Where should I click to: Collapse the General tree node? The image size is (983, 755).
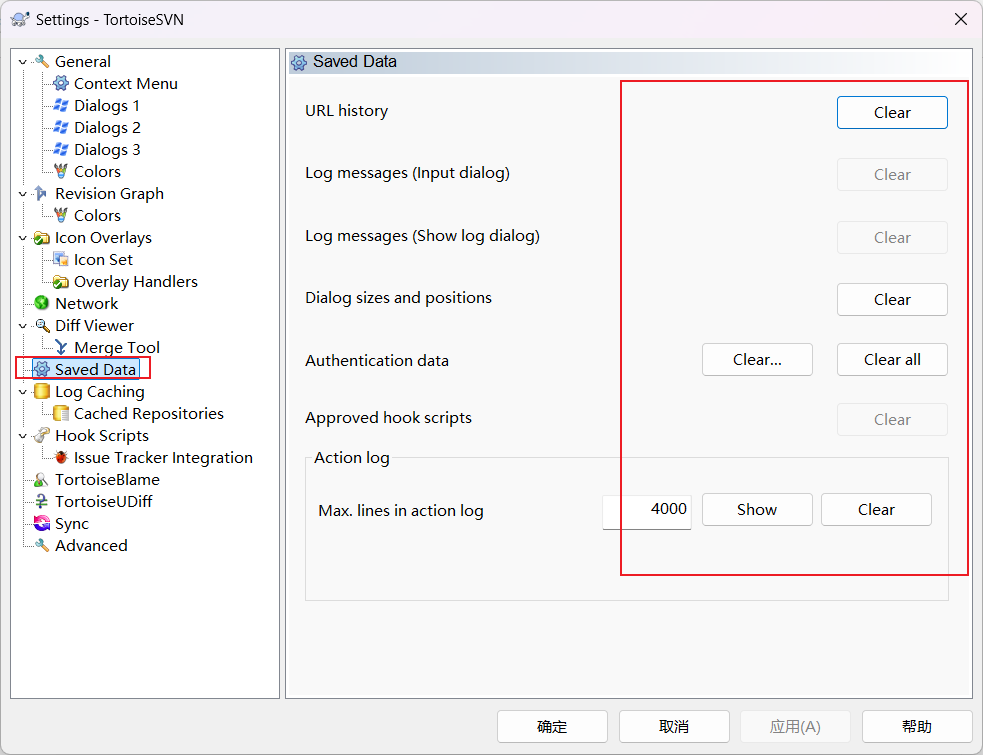point(23,62)
